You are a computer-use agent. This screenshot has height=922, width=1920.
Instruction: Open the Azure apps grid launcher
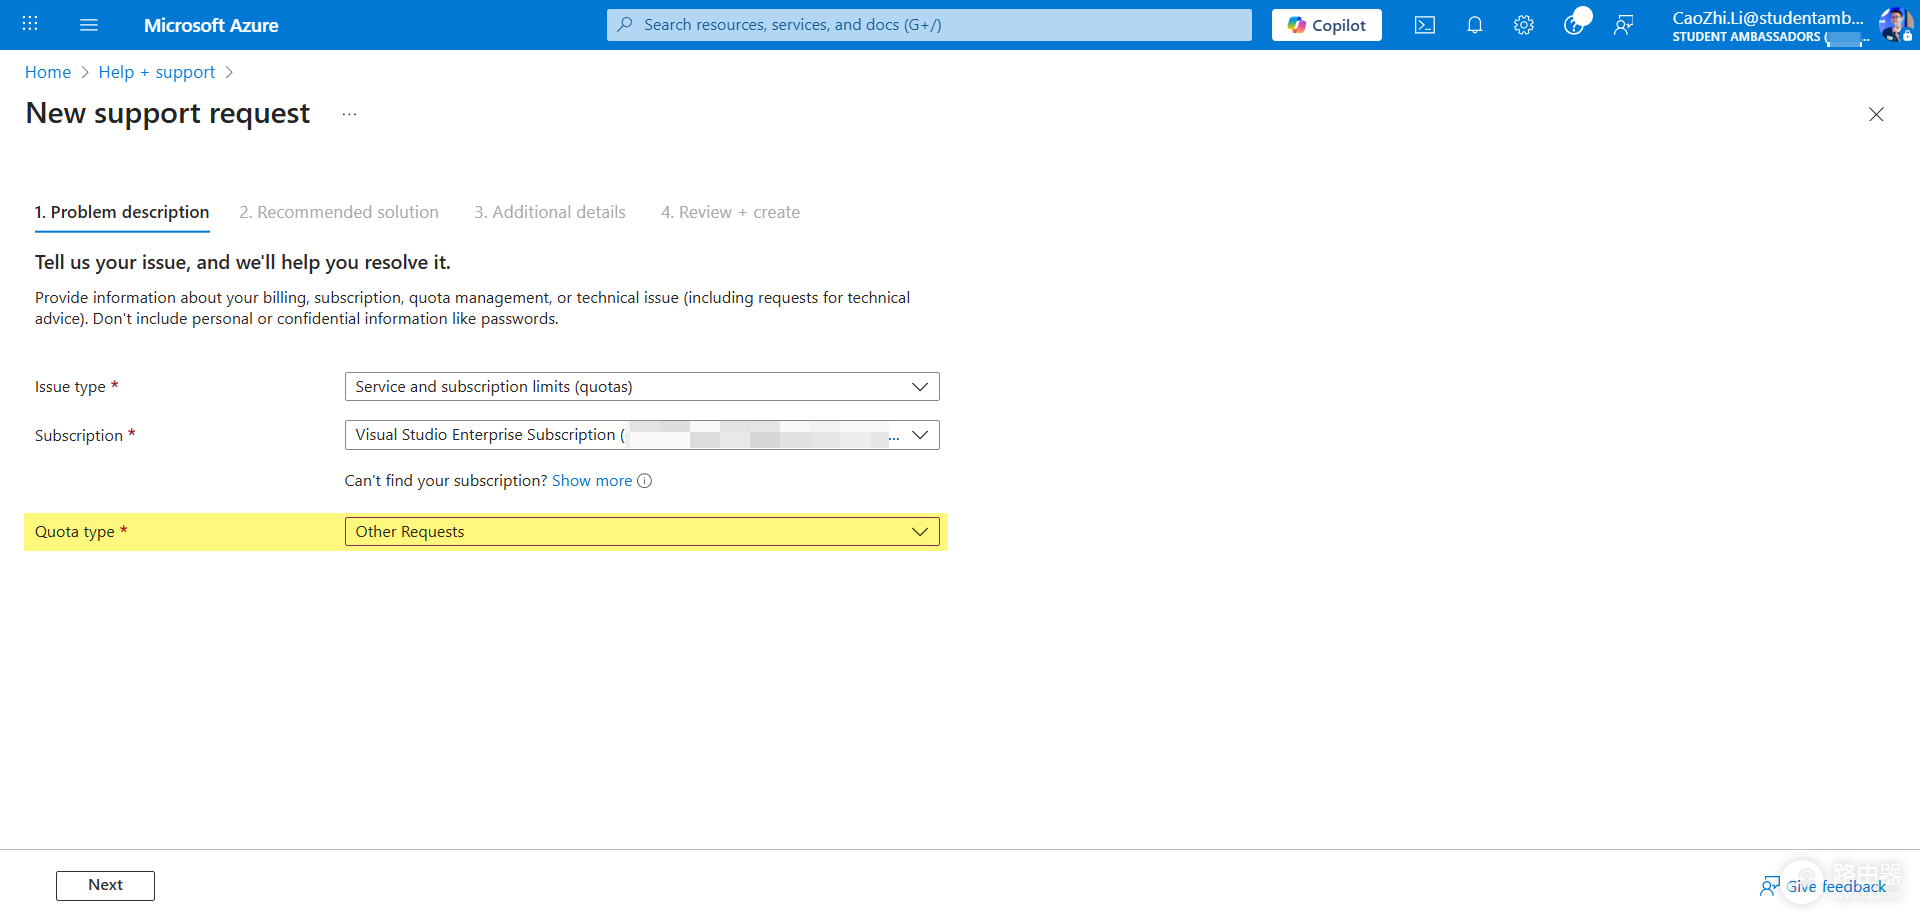(x=30, y=24)
